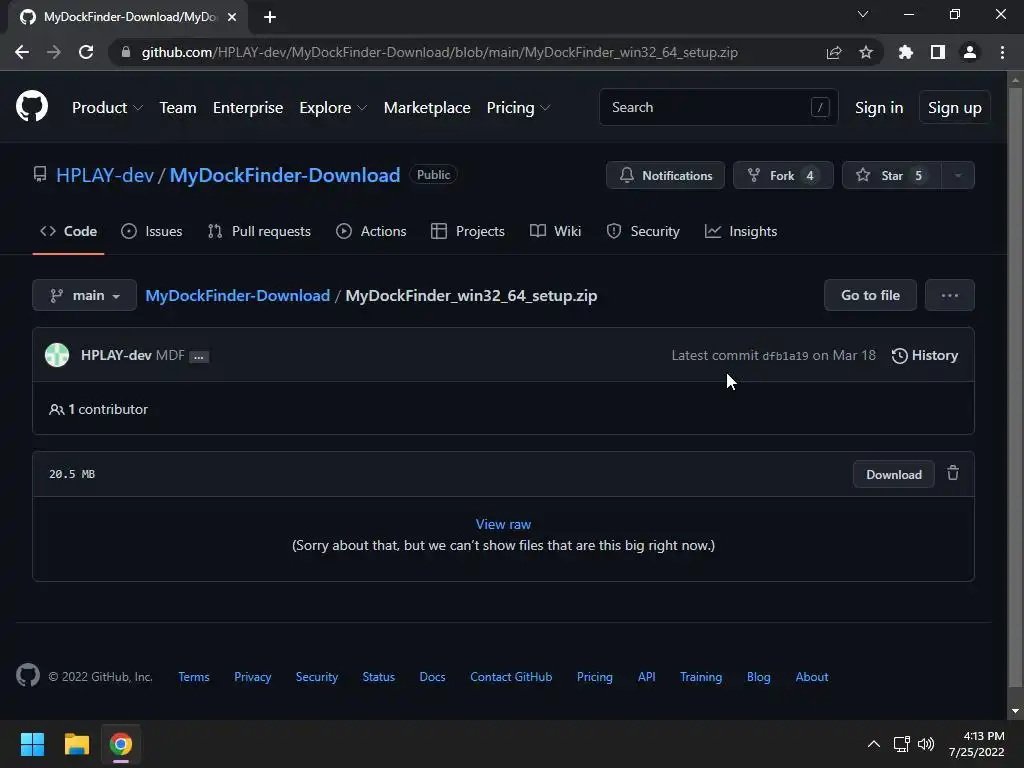Click Team in the header navigation

click(178, 108)
